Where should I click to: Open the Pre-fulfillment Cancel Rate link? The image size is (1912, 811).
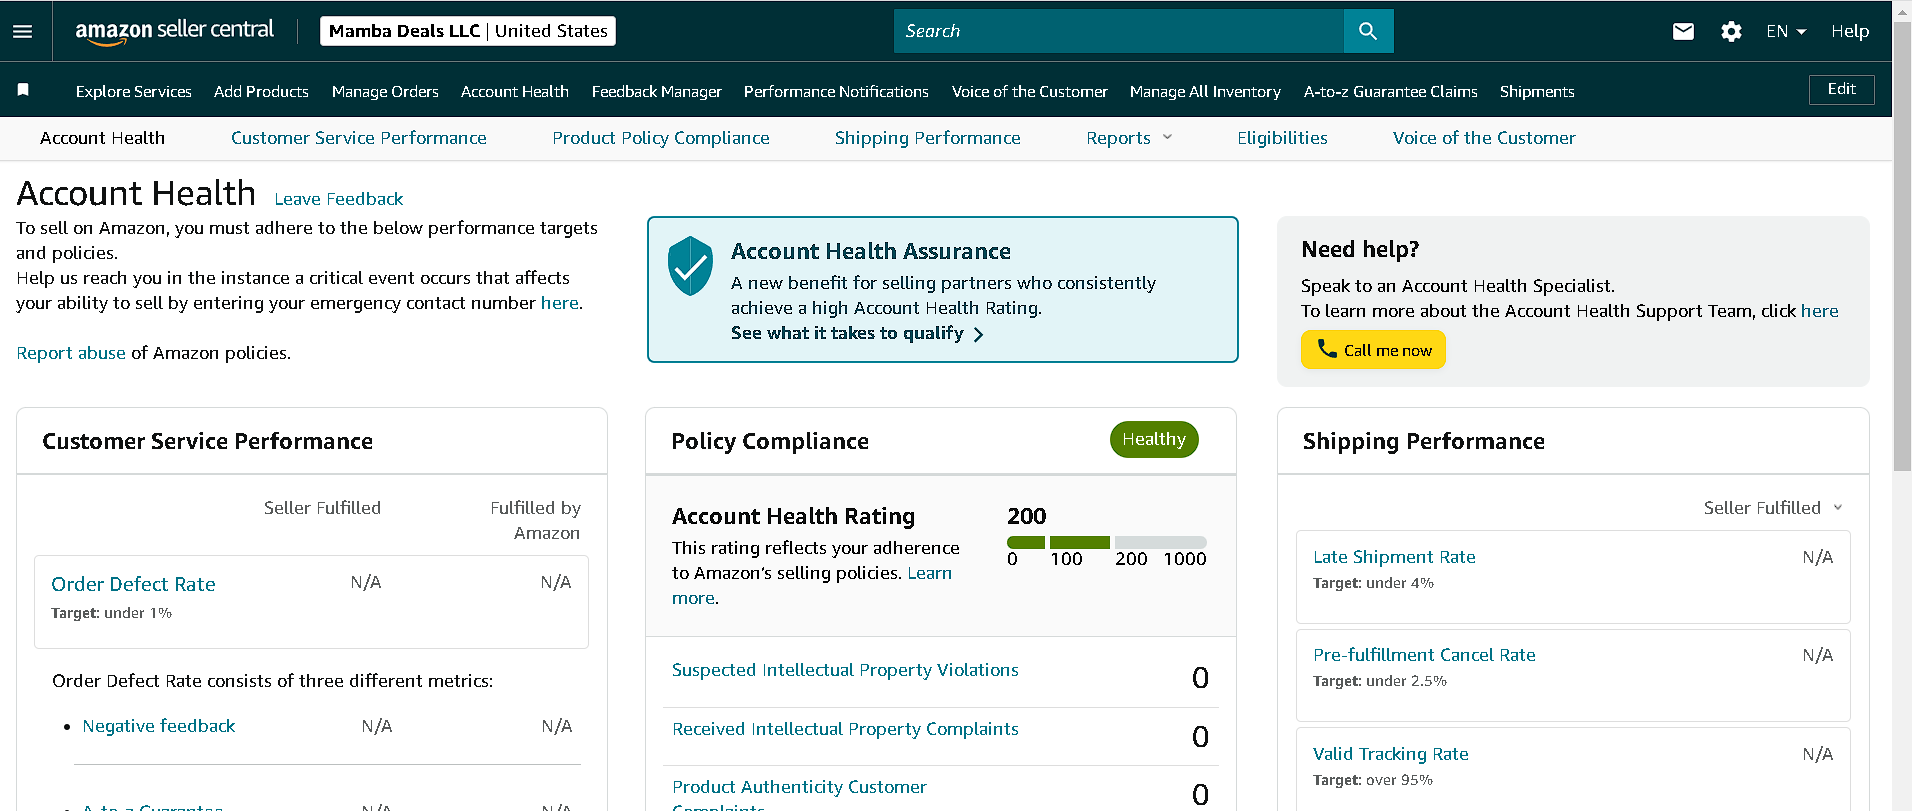[1424, 655]
